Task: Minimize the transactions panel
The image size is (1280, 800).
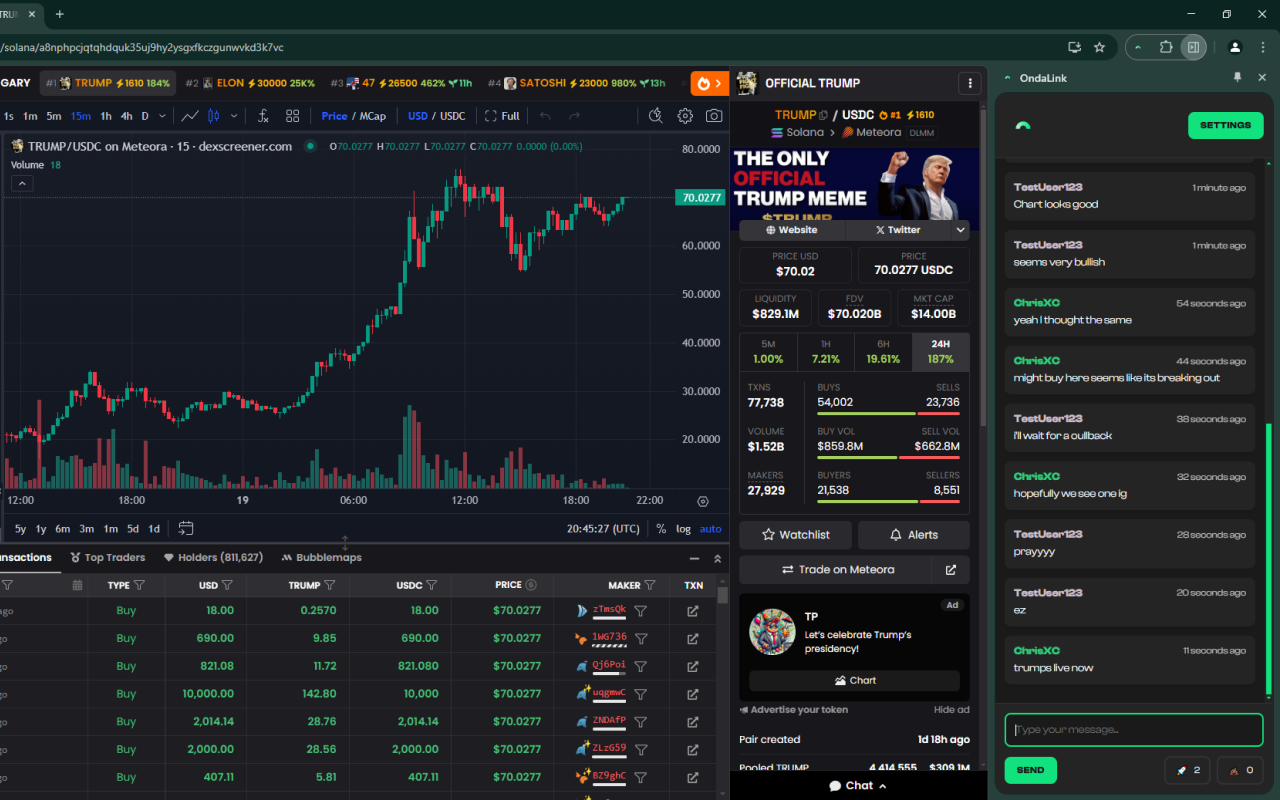Action: (x=695, y=558)
